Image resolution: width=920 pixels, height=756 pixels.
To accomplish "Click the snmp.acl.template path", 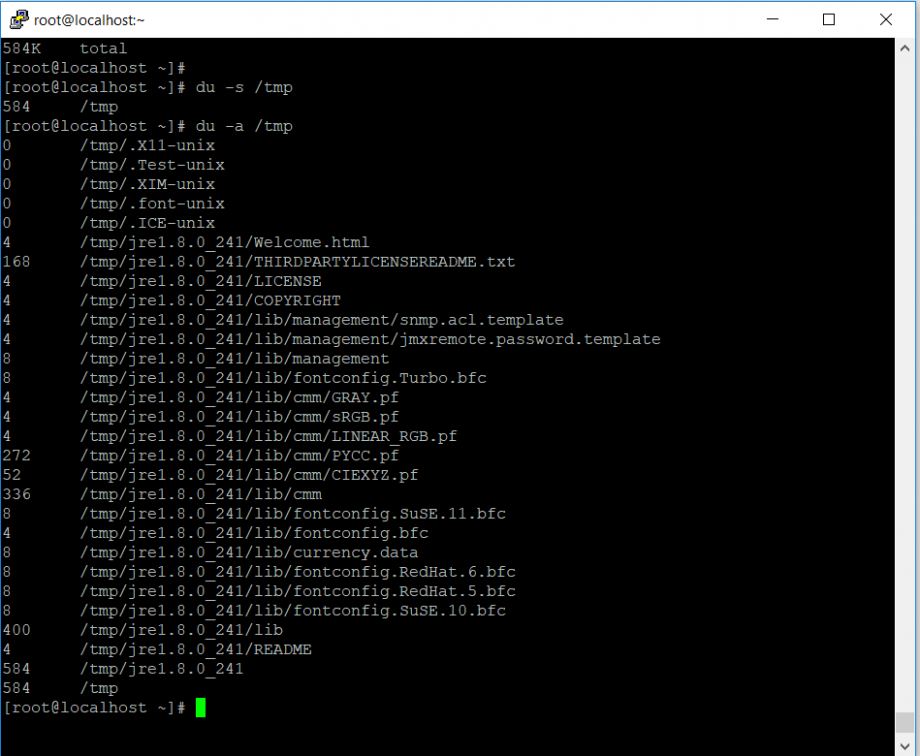I will pos(322,320).
